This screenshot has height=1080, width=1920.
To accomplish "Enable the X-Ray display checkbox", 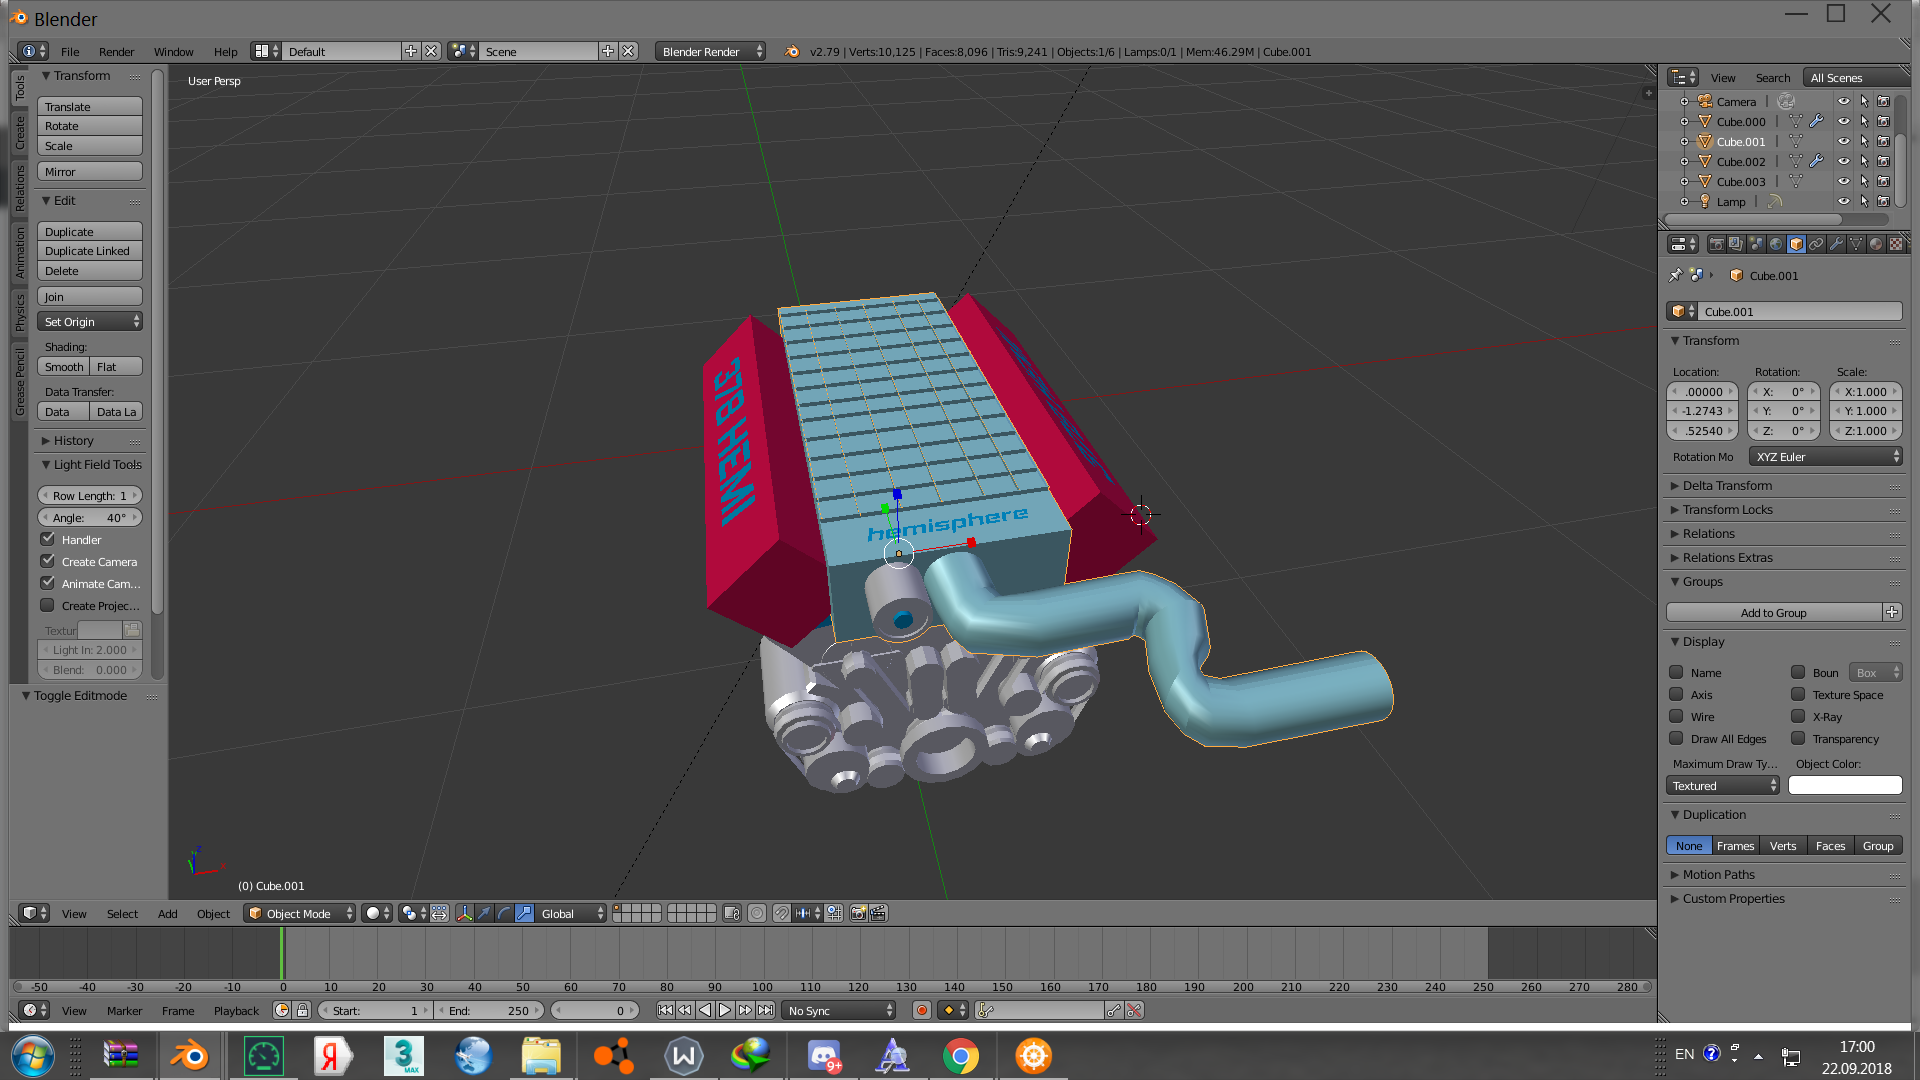I will click(1798, 716).
